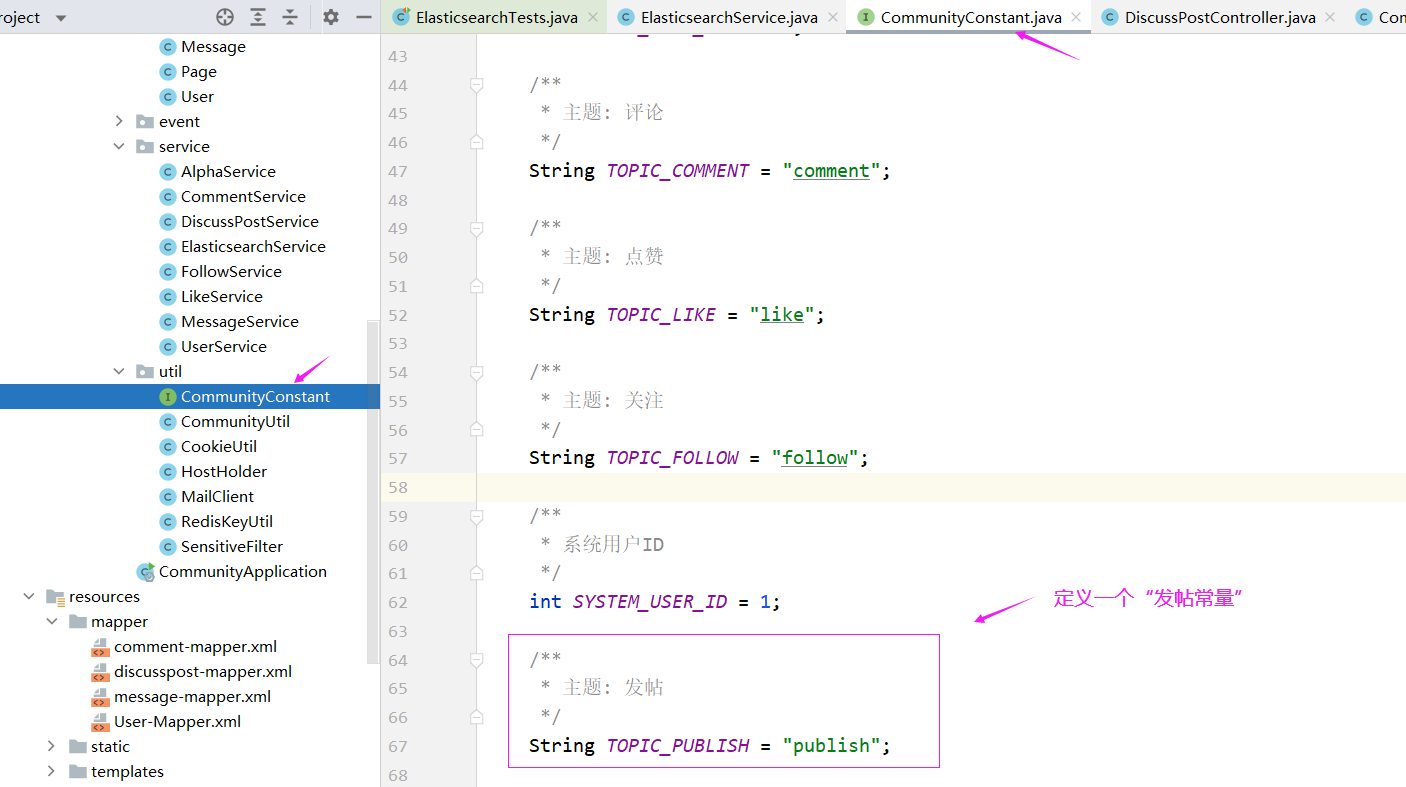Click the "publish" string literal
Viewport: 1406px width, 787px height.
[832, 746]
